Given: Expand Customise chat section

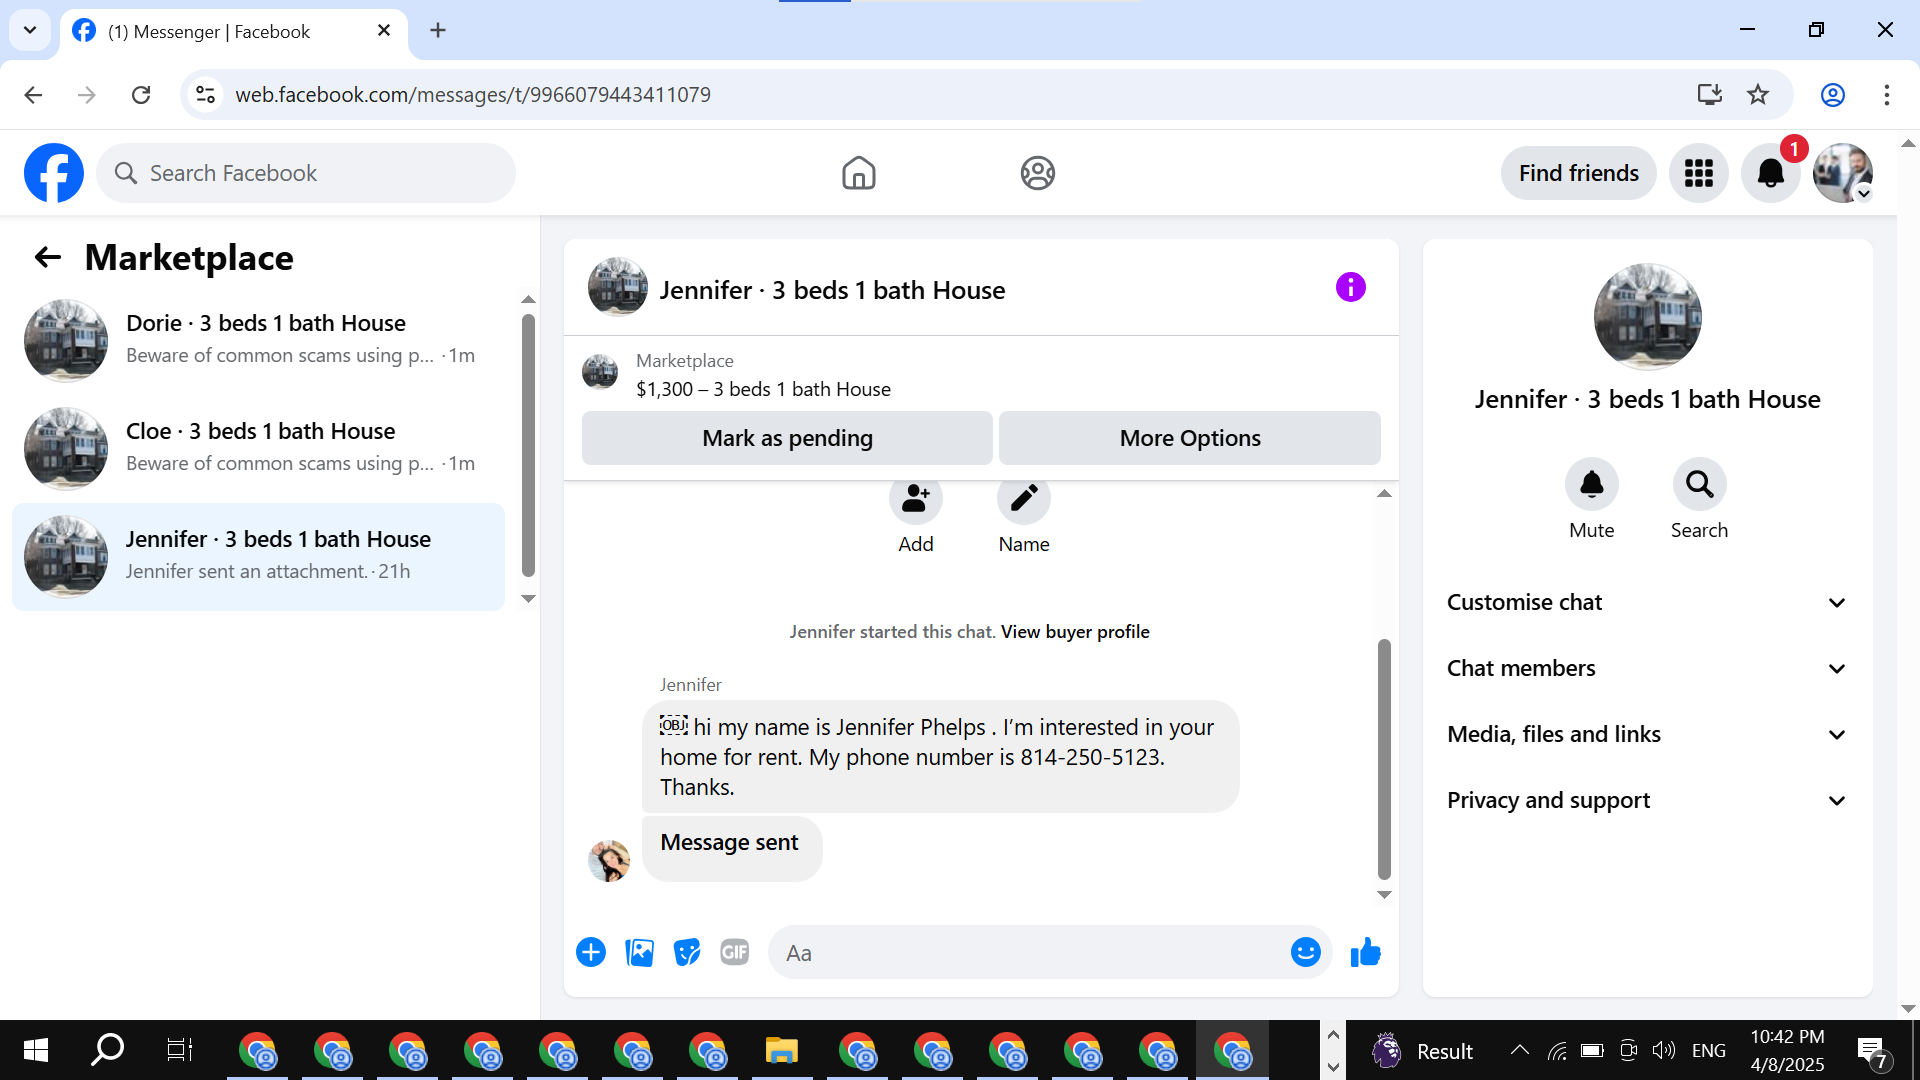Looking at the screenshot, I should tap(1646, 602).
